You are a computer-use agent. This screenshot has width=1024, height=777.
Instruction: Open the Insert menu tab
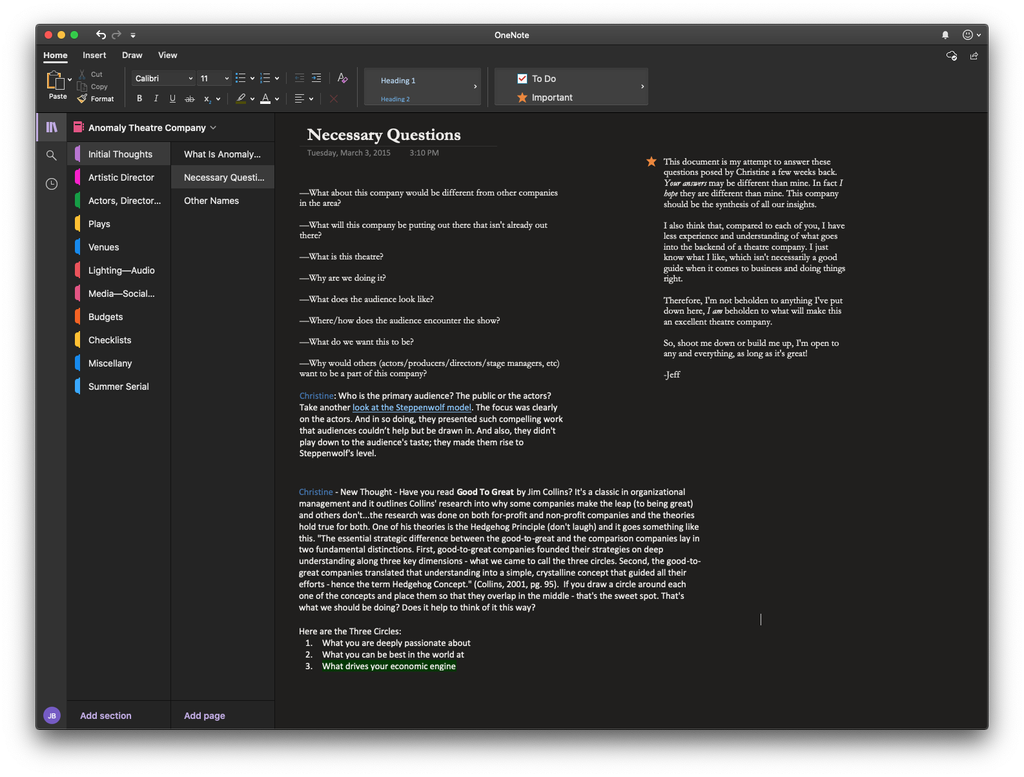coord(94,55)
